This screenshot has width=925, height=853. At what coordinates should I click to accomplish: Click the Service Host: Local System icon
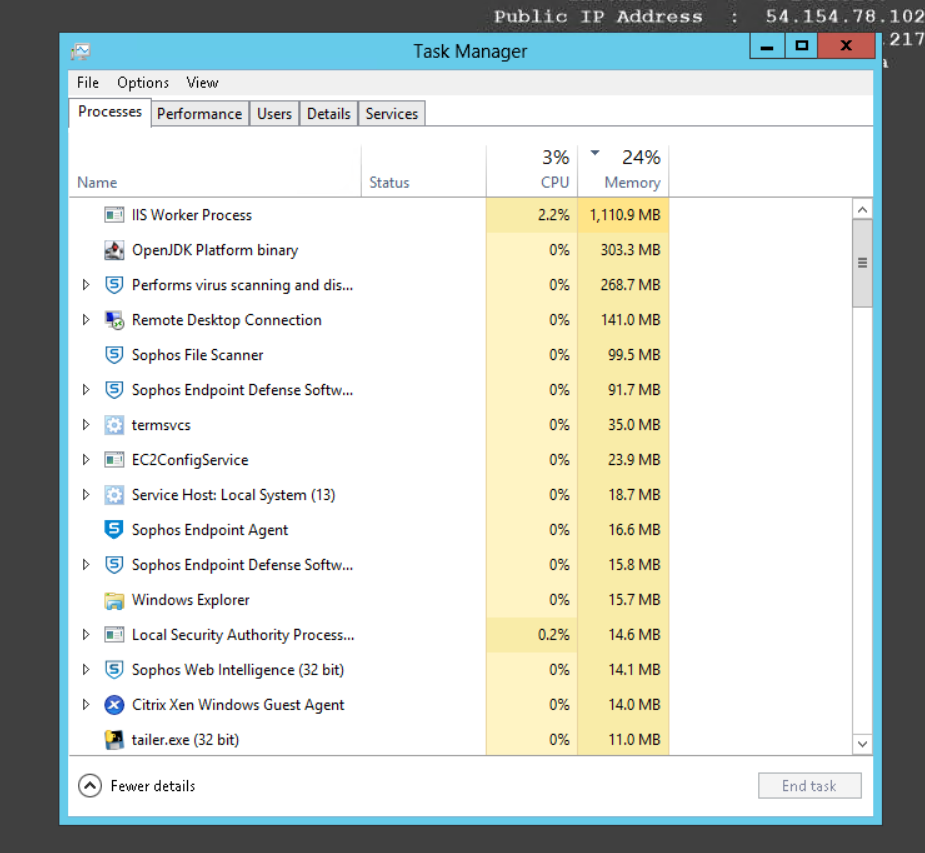(x=114, y=494)
